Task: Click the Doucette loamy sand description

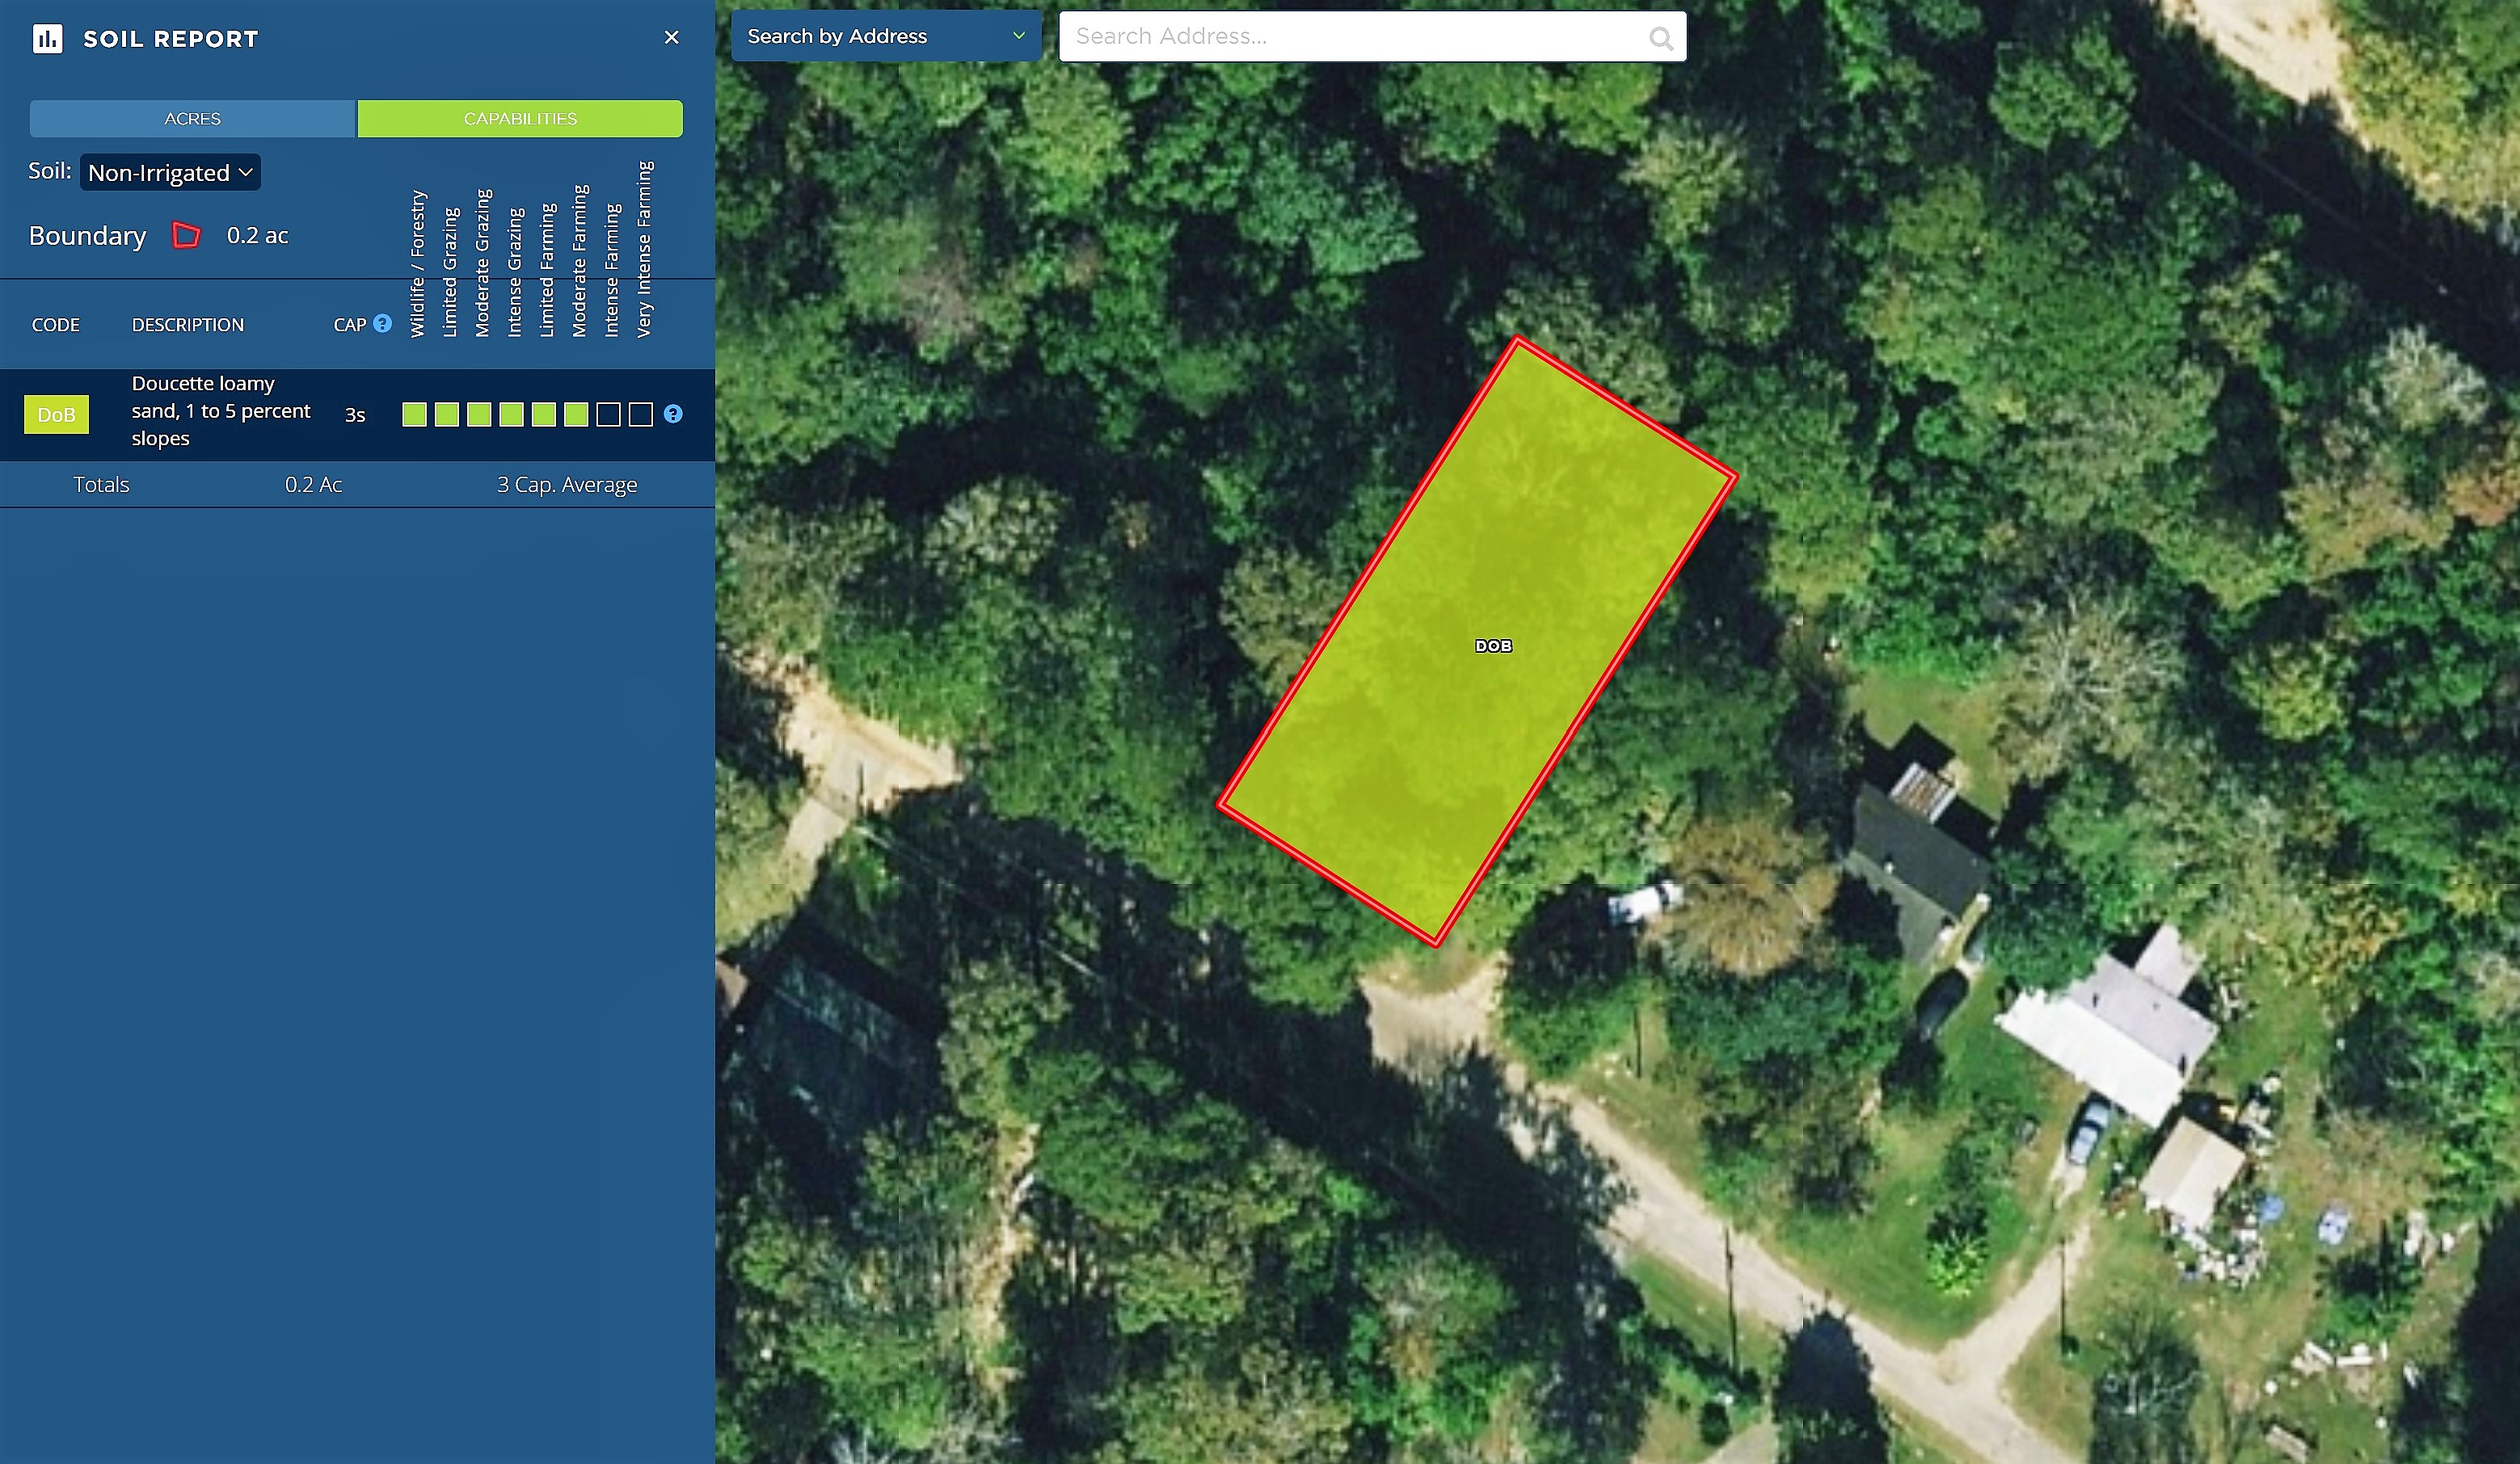Action: click(221, 411)
